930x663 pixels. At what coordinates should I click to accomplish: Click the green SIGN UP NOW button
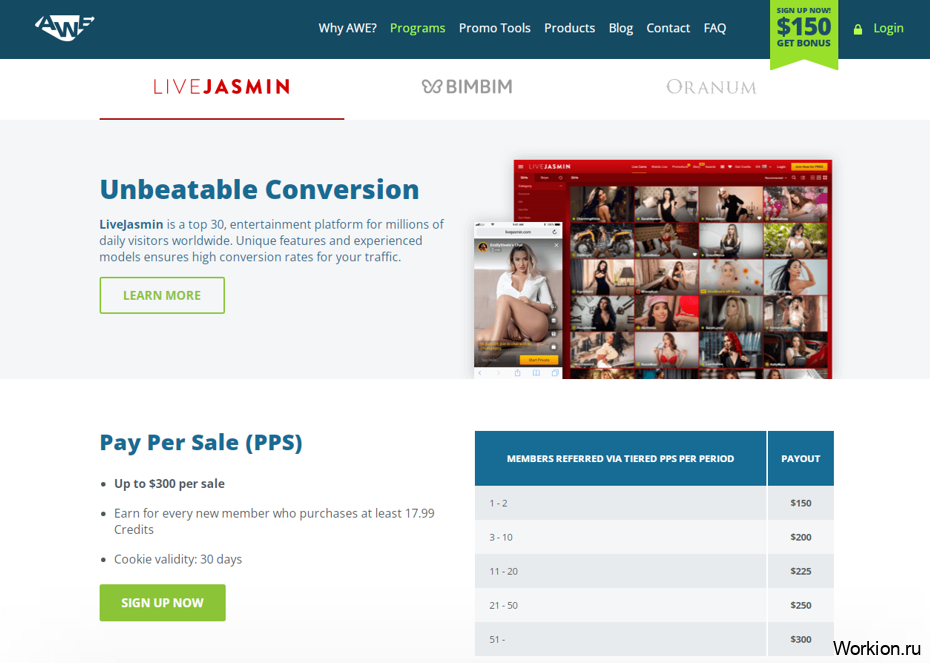pos(163,603)
